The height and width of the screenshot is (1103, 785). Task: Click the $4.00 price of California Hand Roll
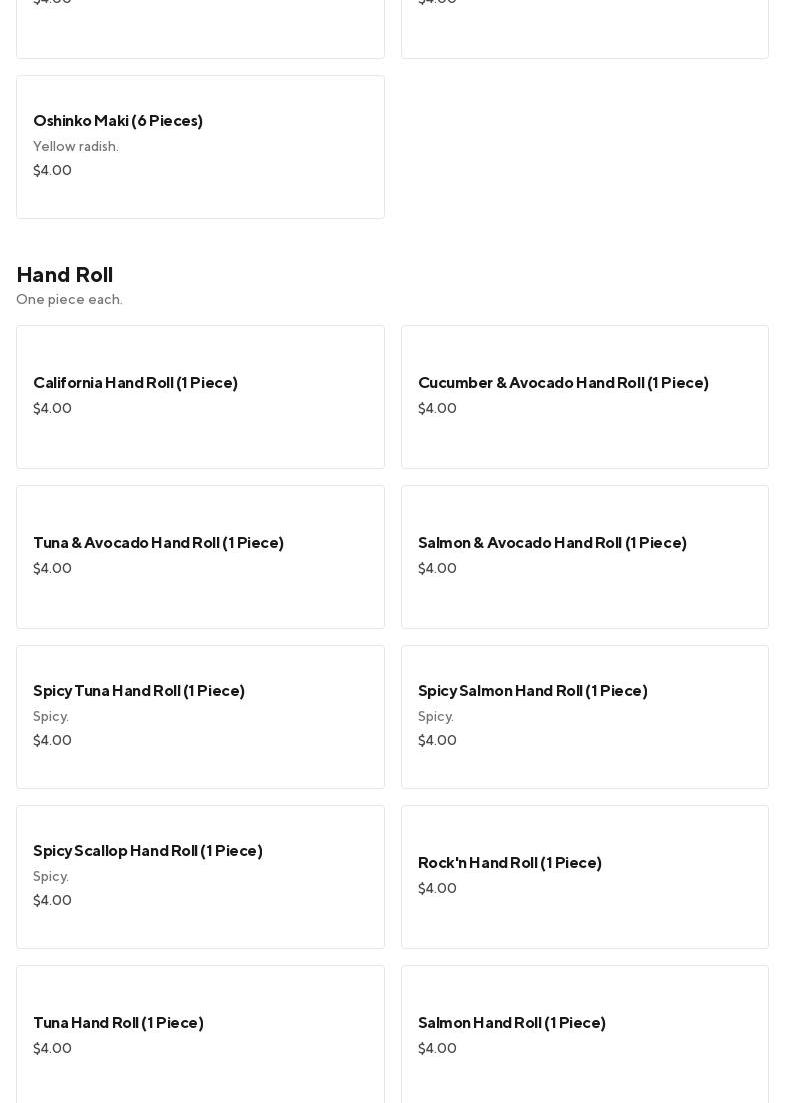(52, 409)
